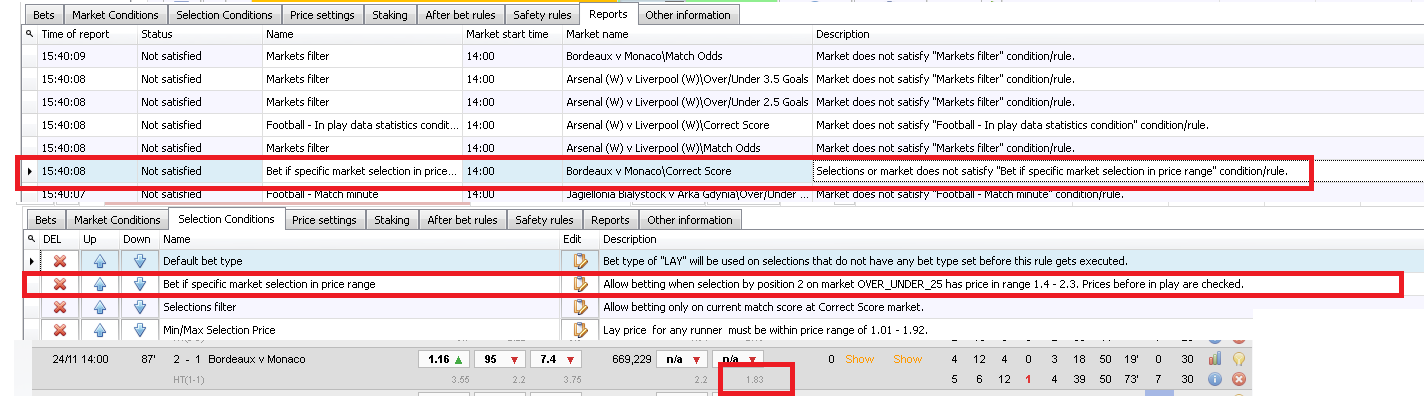Sort reports by Market name column
This screenshot has height=396, width=1424.
point(687,34)
